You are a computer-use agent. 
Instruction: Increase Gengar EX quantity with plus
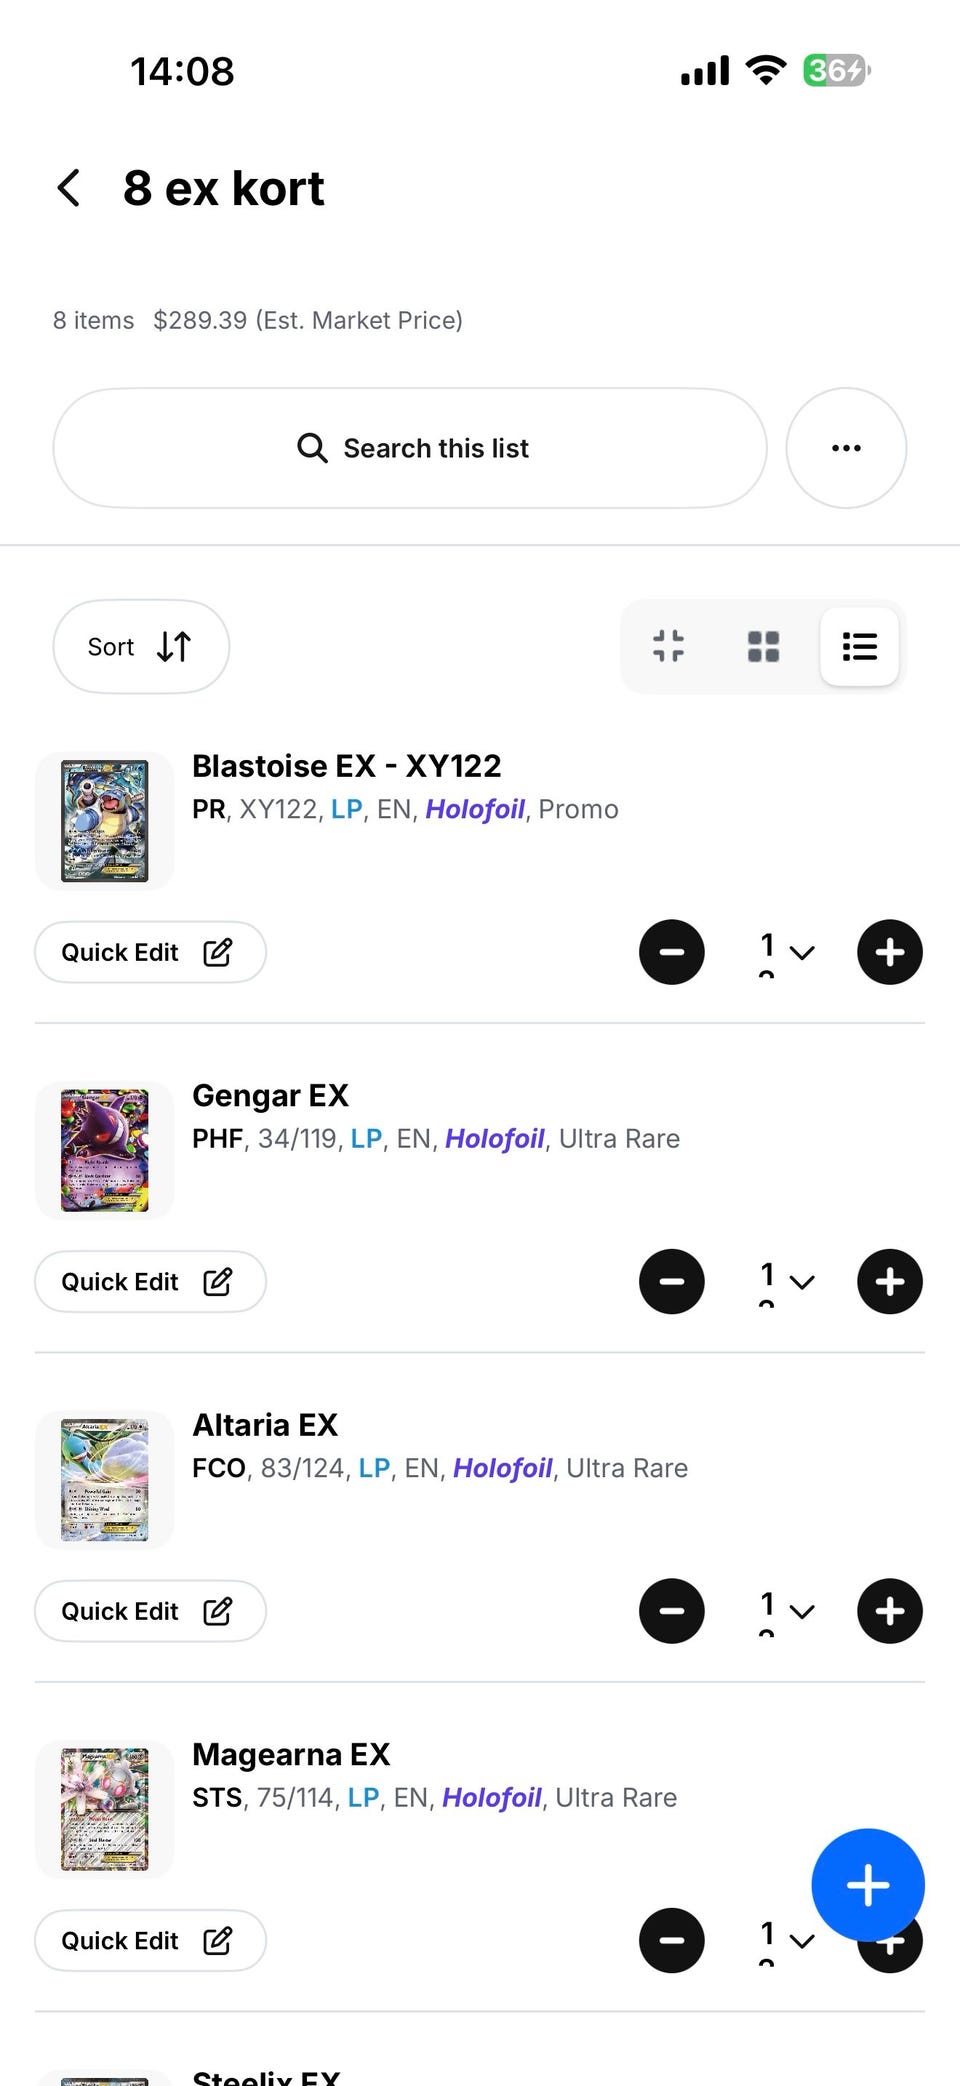[x=890, y=1282]
